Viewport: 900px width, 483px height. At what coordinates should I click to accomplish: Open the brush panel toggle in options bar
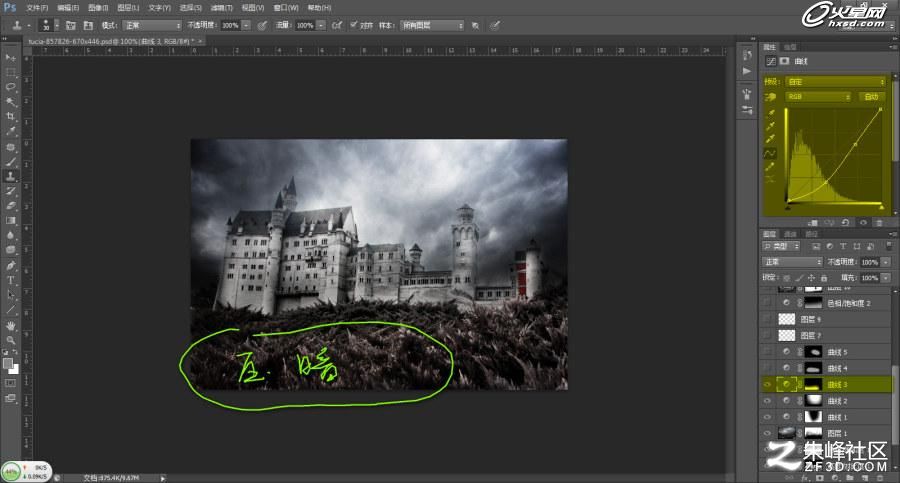[71, 25]
